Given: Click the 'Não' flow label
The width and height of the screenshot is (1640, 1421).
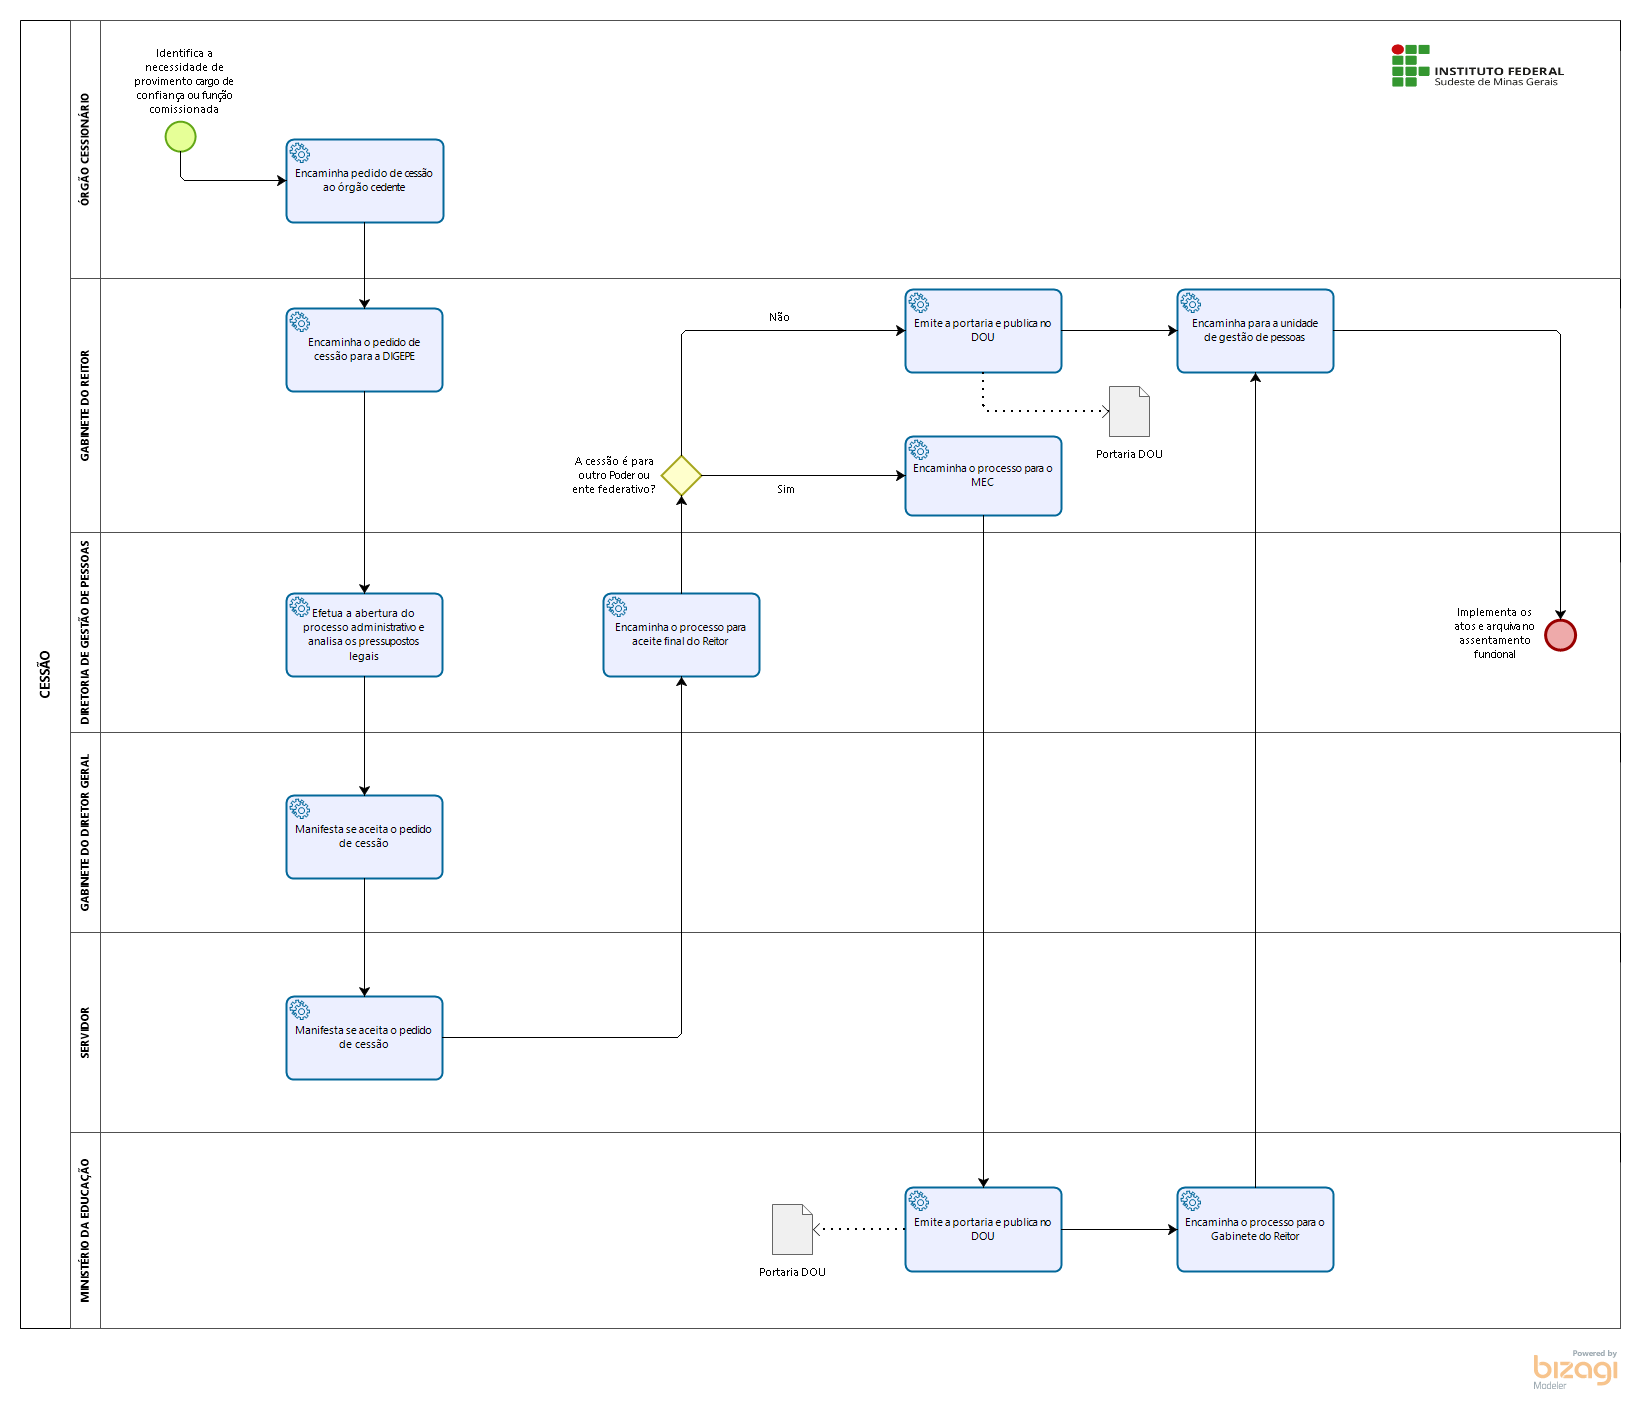Looking at the screenshot, I should click(x=779, y=317).
